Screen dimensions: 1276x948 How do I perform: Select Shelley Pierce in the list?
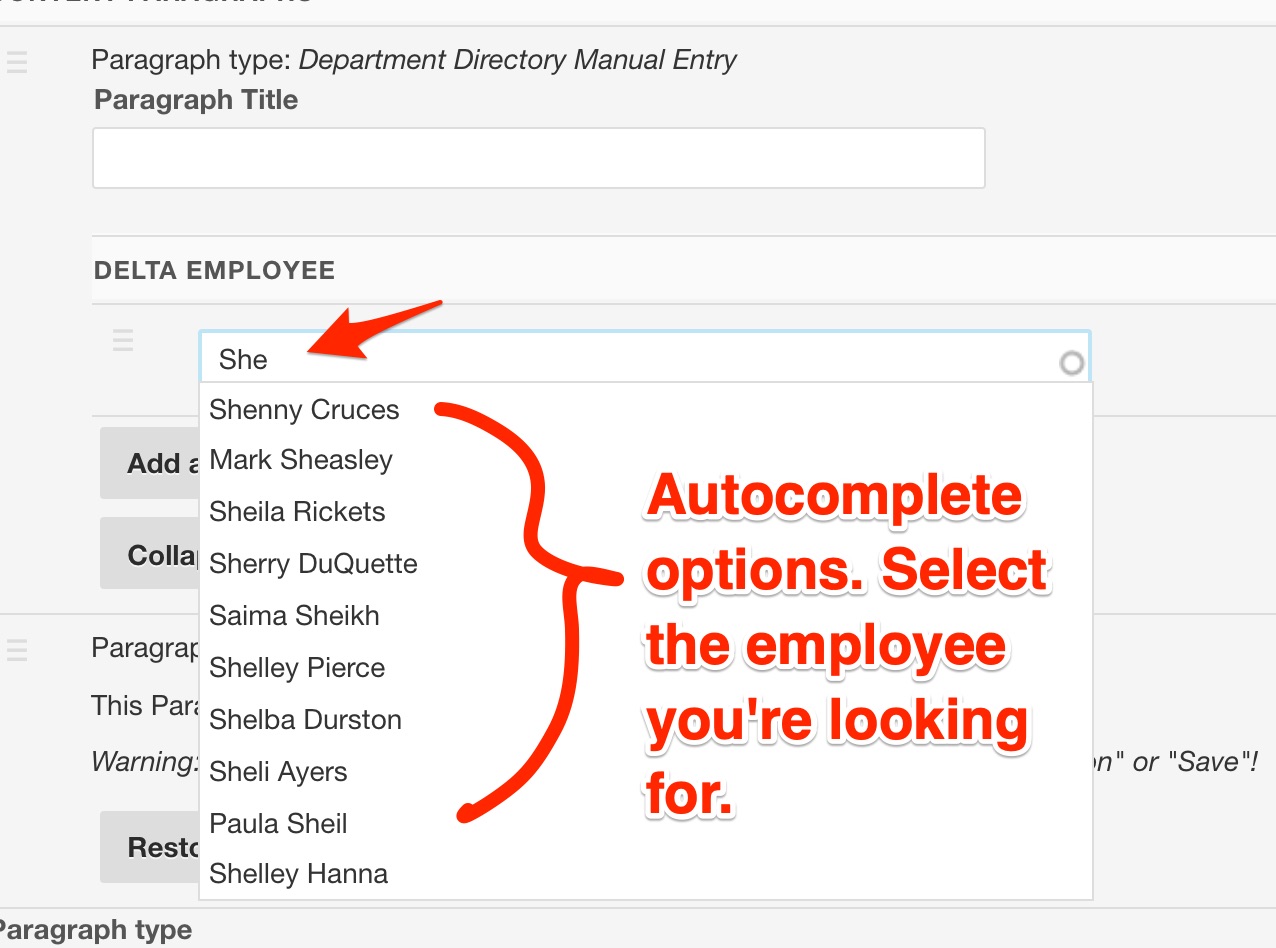[x=297, y=668]
